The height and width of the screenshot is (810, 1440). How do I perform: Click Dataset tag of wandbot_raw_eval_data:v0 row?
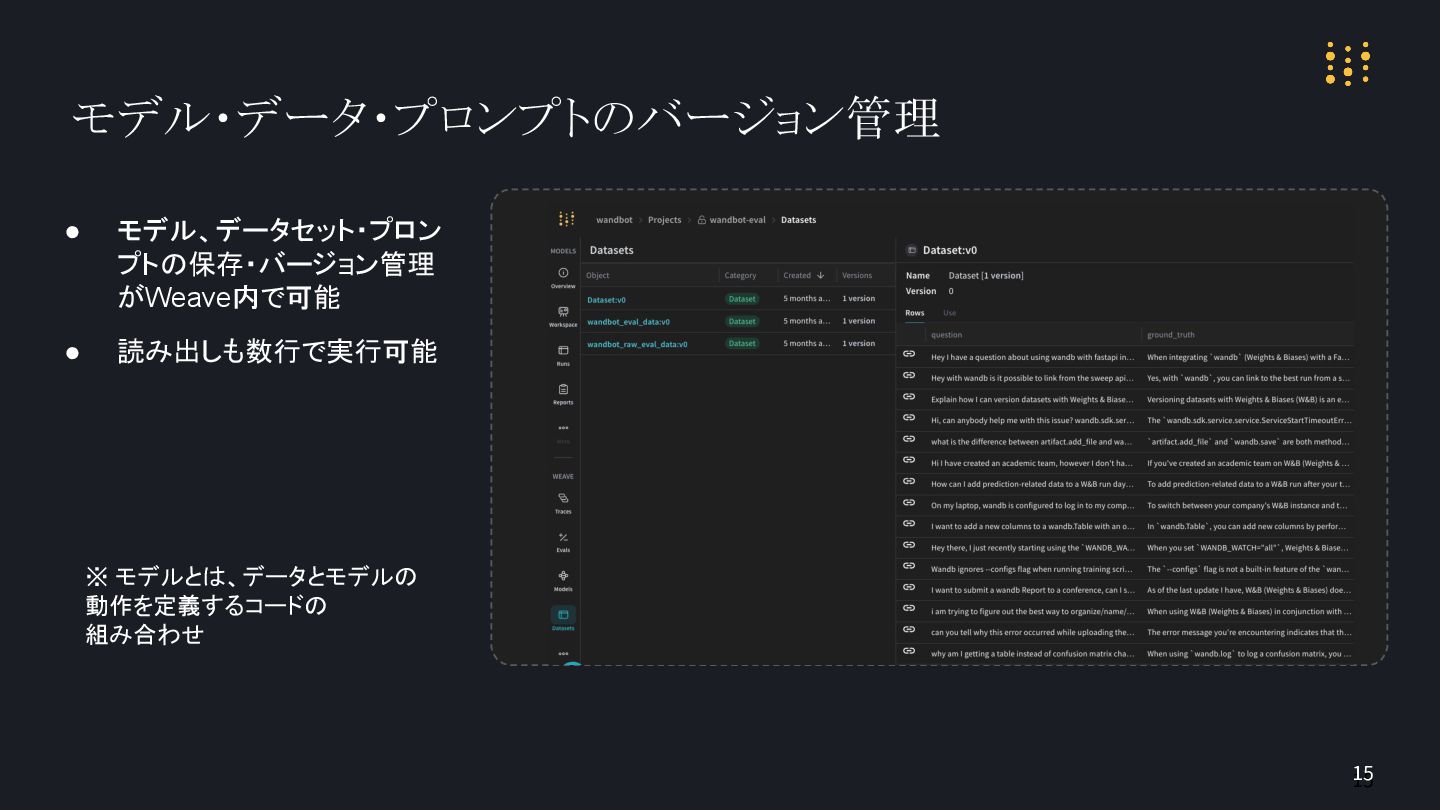(742, 343)
